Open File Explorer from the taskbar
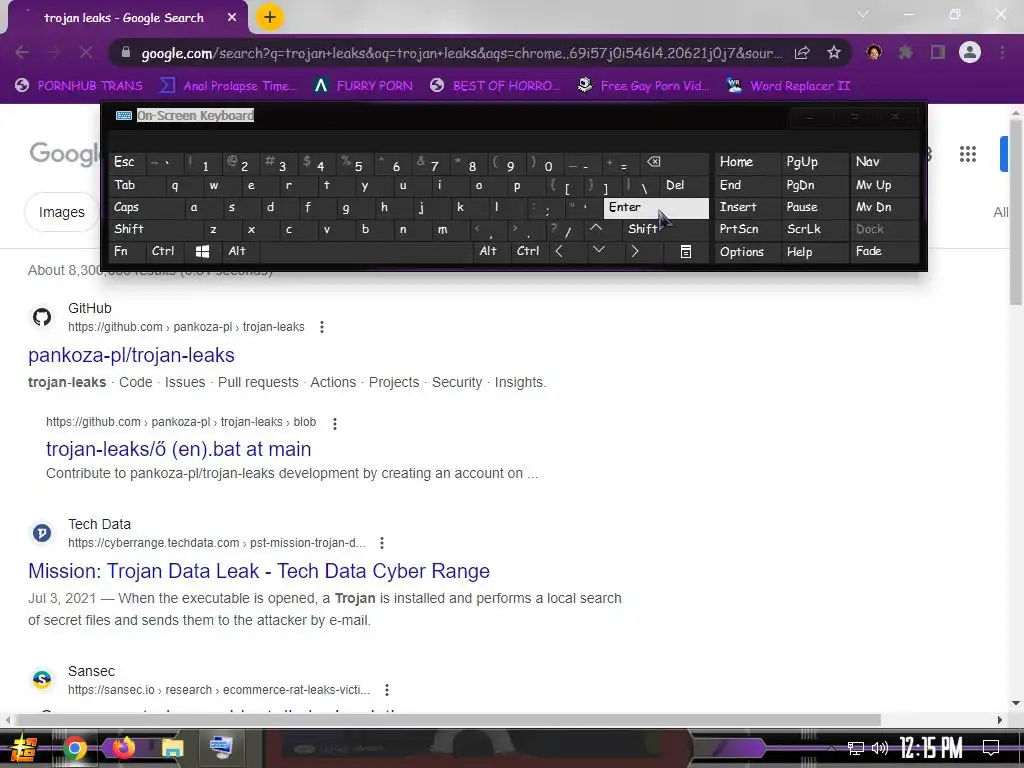1024x768 pixels. pyautogui.click(x=172, y=748)
